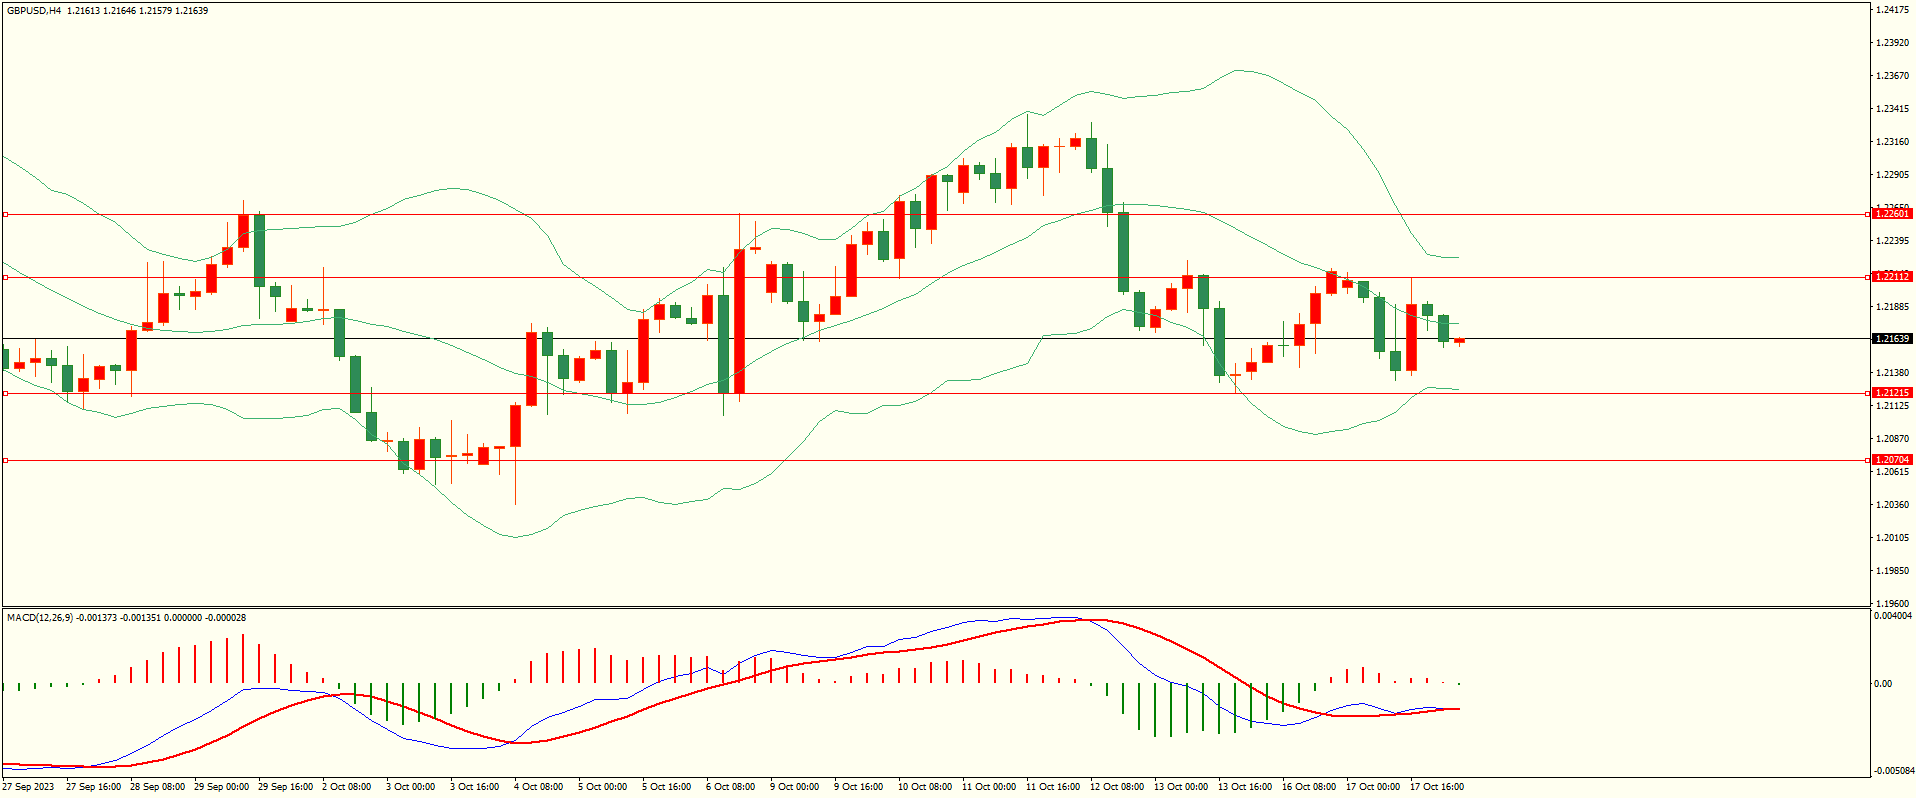Click the 2 Oct 08:00 time label
Screen dimensions: 1916x798
point(346,787)
